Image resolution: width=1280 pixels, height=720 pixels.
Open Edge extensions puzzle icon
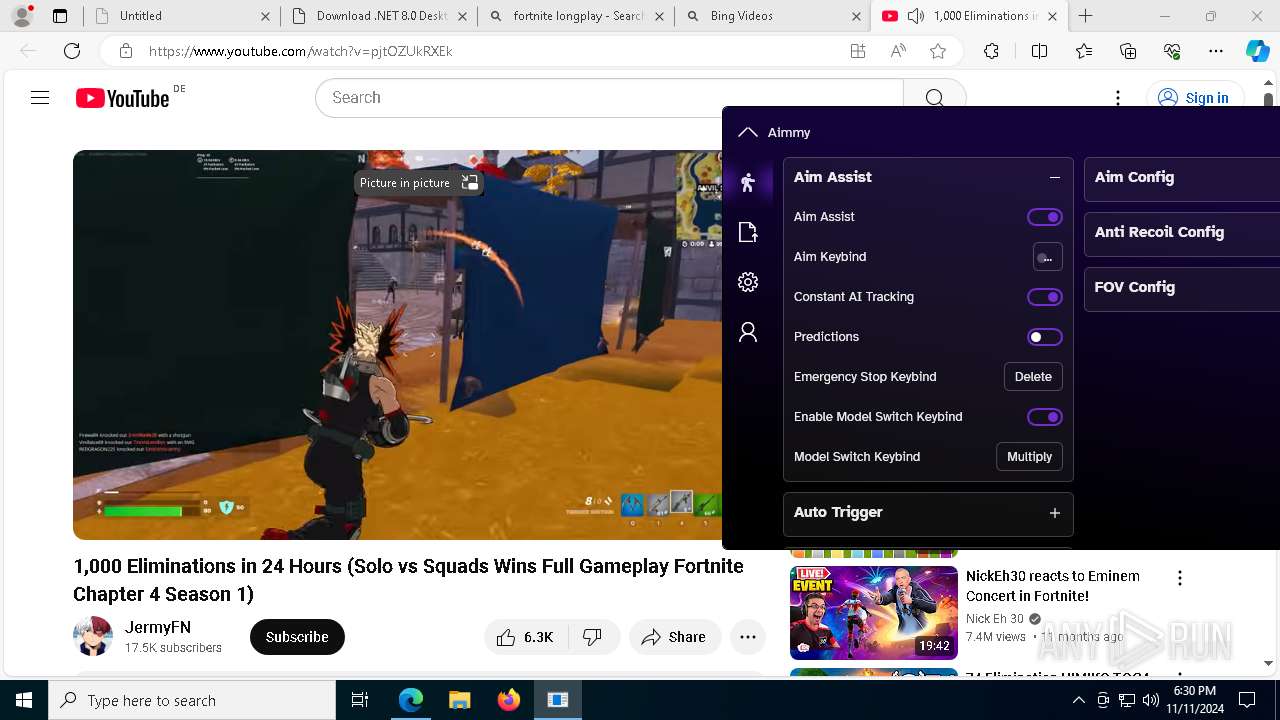coord(991,51)
